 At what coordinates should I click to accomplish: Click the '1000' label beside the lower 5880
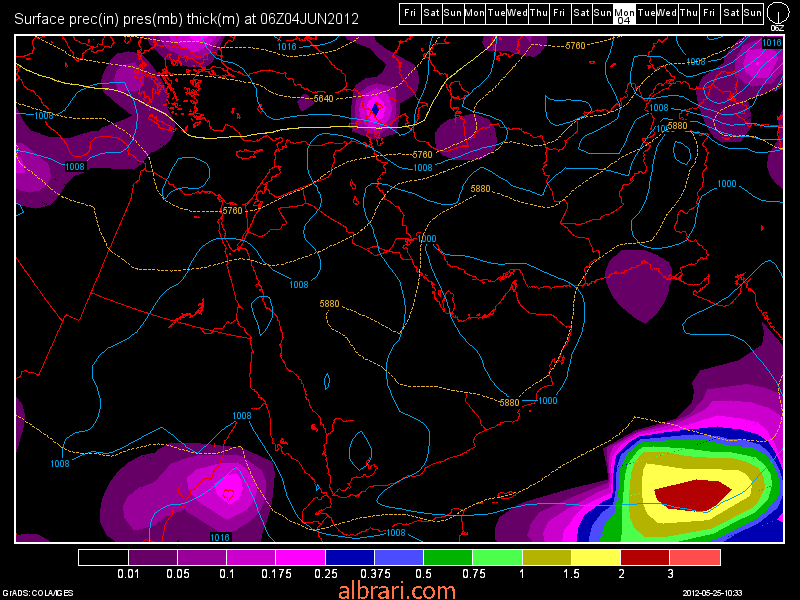point(547,401)
